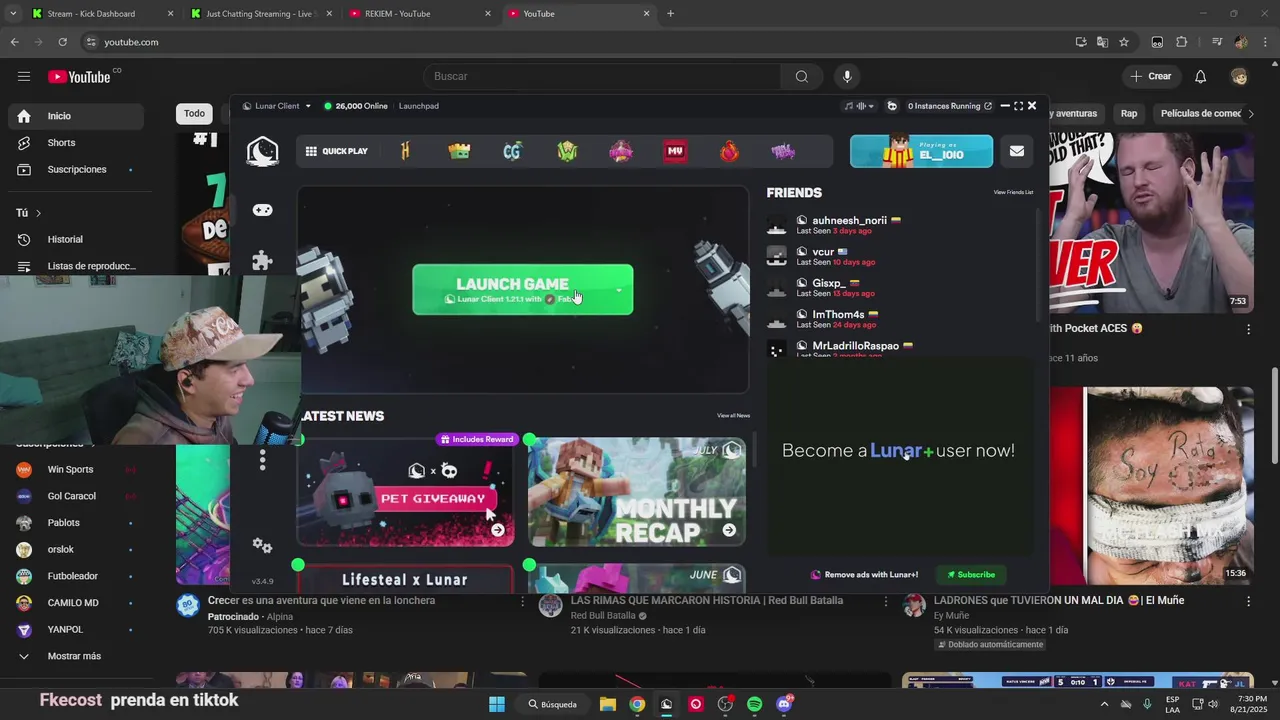Switch to the Just Chatting Streaming tab
1280x720 pixels.
pos(260,14)
